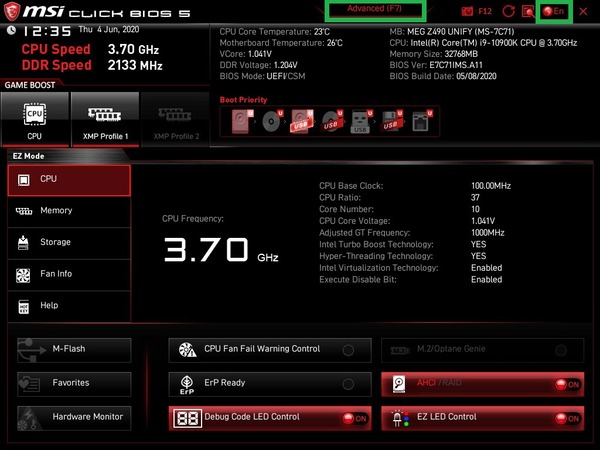The width and height of the screenshot is (600, 450).
Task: Click the ErP leaf icon
Action: (x=187, y=384)
